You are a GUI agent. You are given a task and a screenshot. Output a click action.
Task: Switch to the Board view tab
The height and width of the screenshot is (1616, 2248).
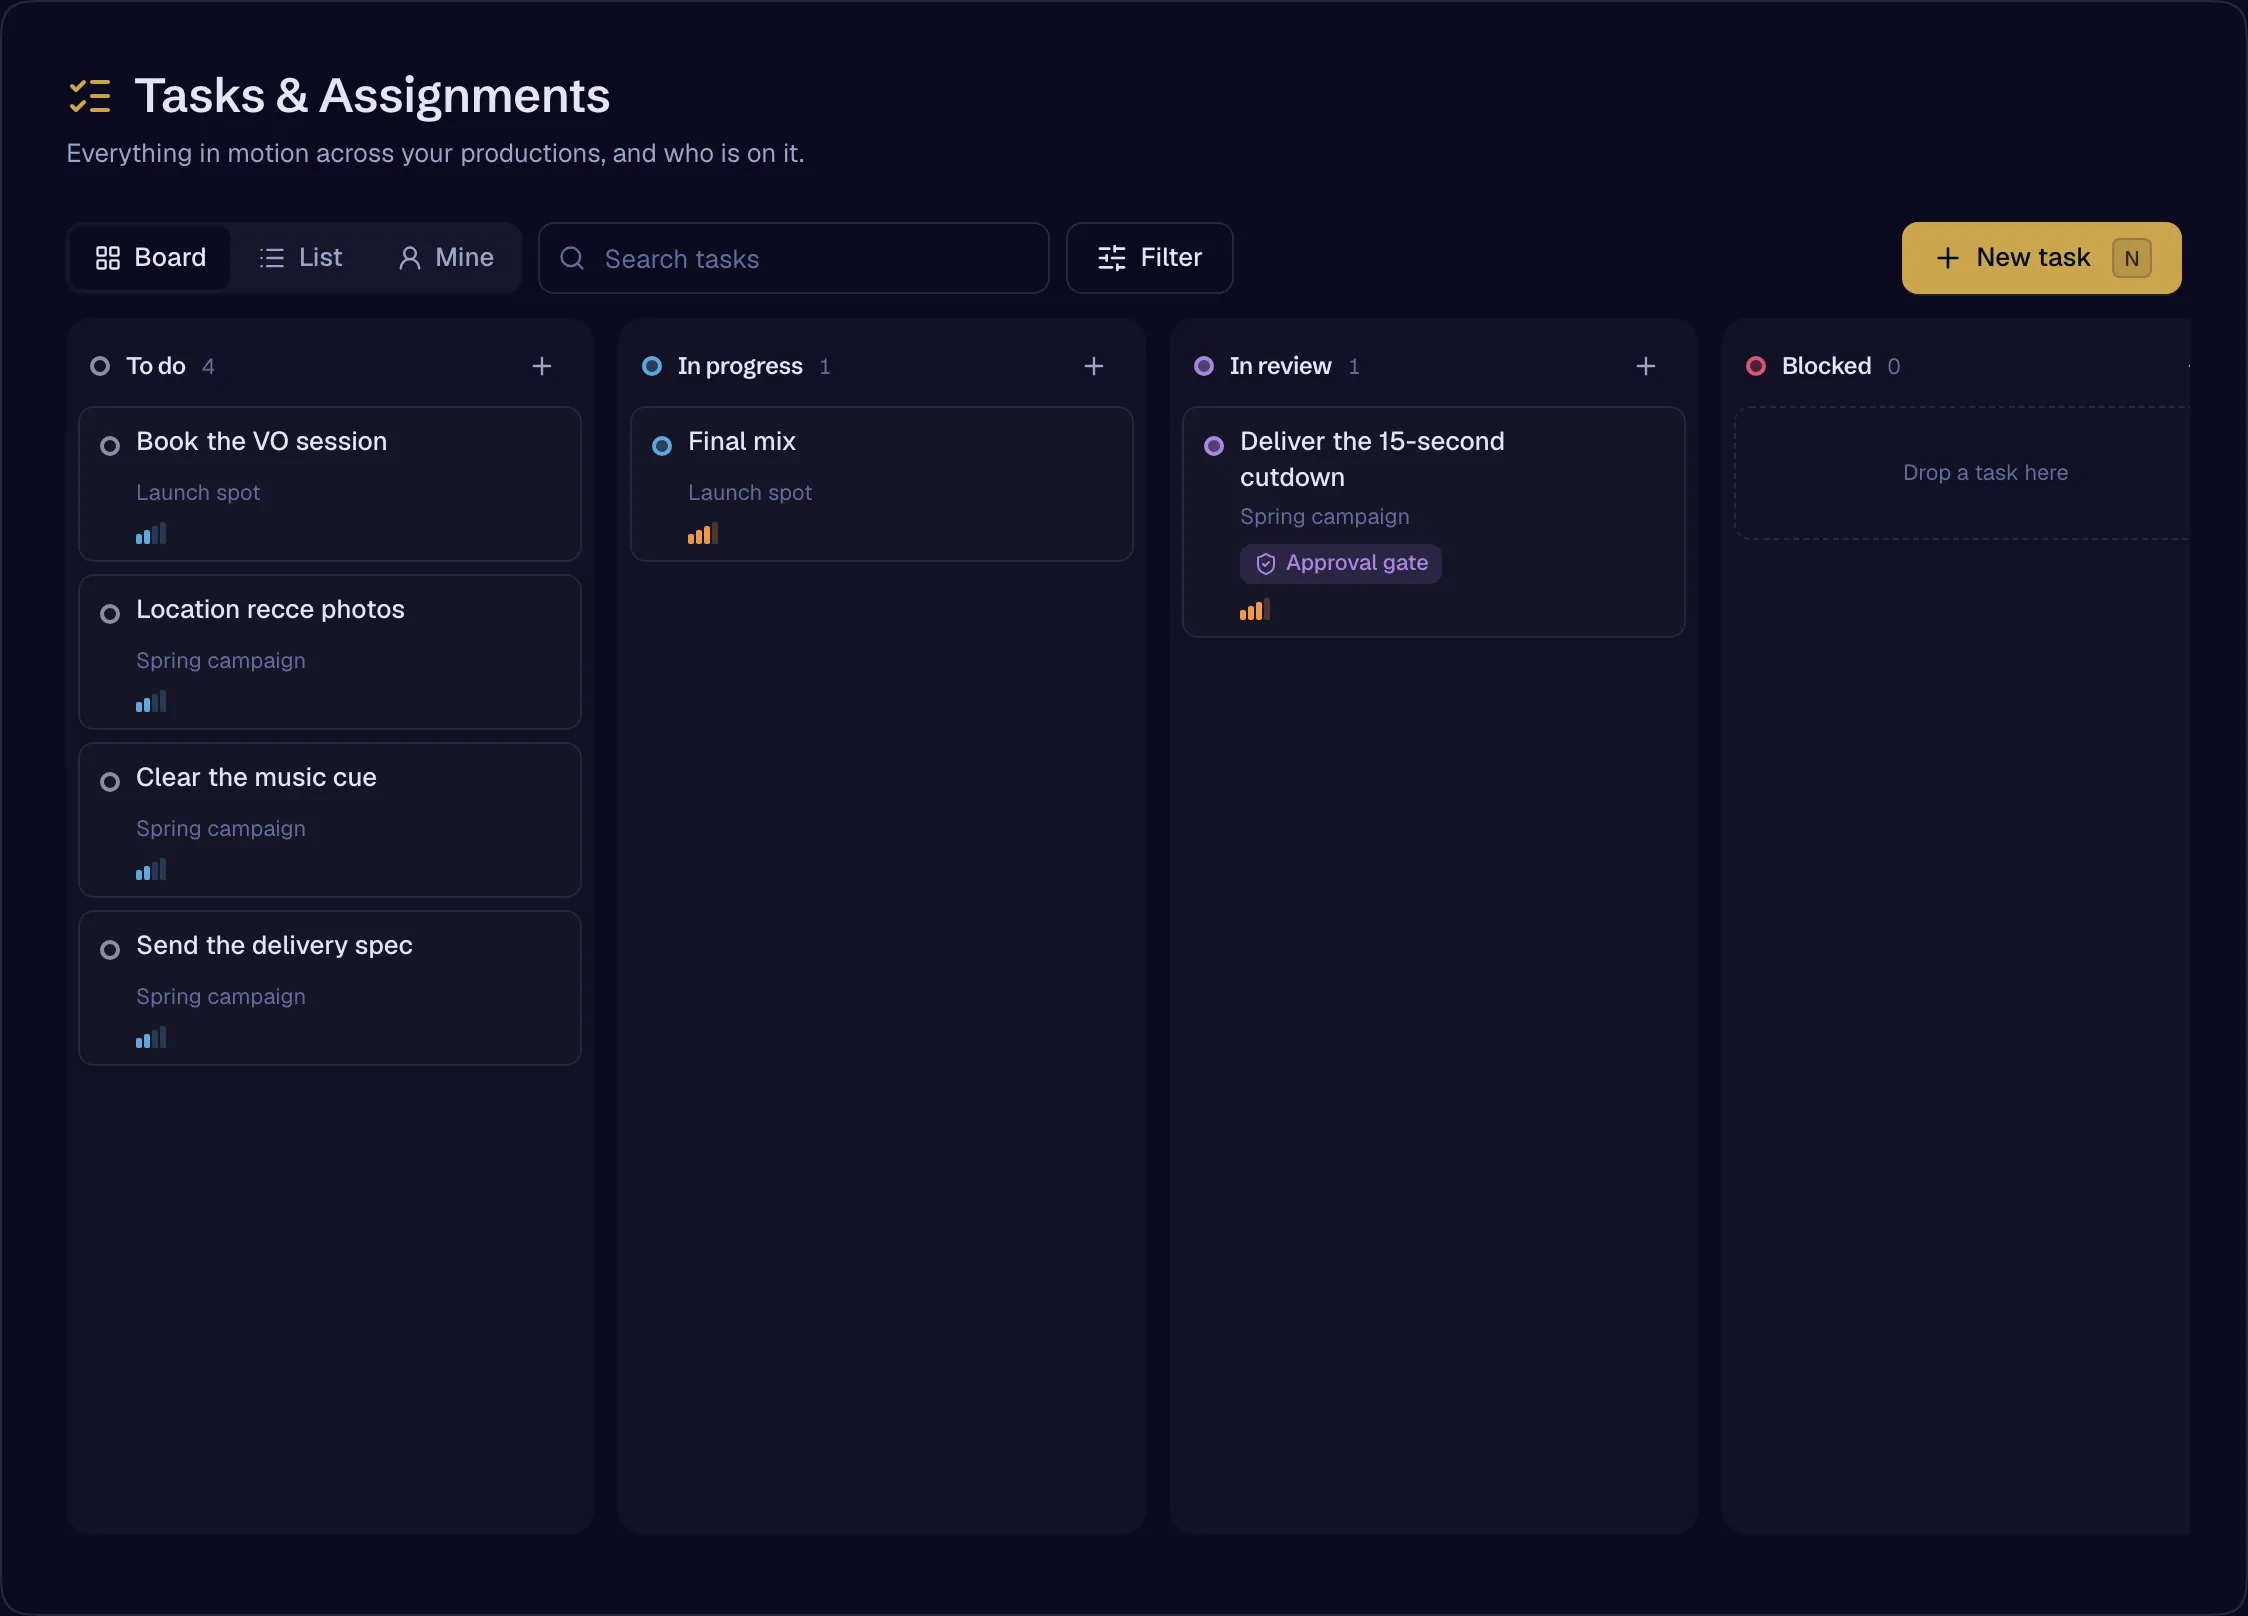coord(150,258)
